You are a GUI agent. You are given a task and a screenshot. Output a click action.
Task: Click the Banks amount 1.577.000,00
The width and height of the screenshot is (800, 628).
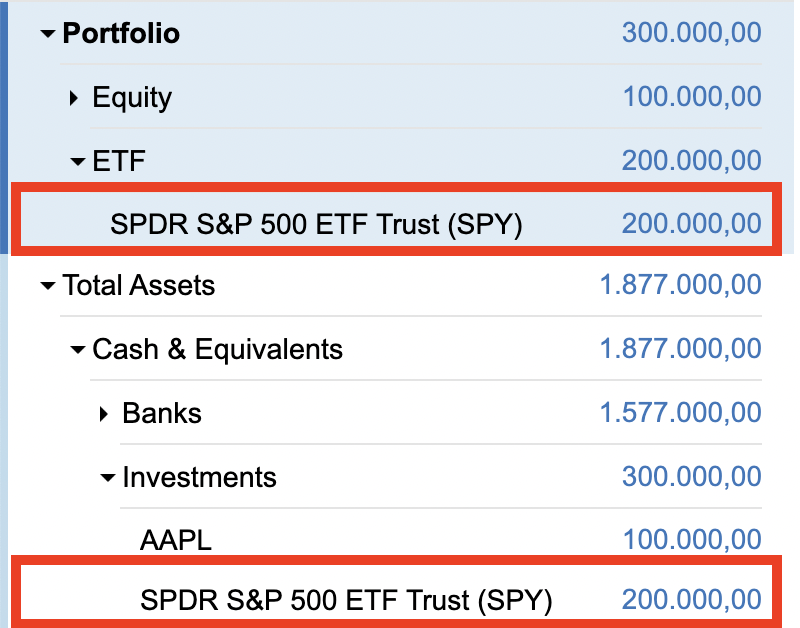pyautogui.click(x=680, y=413)
